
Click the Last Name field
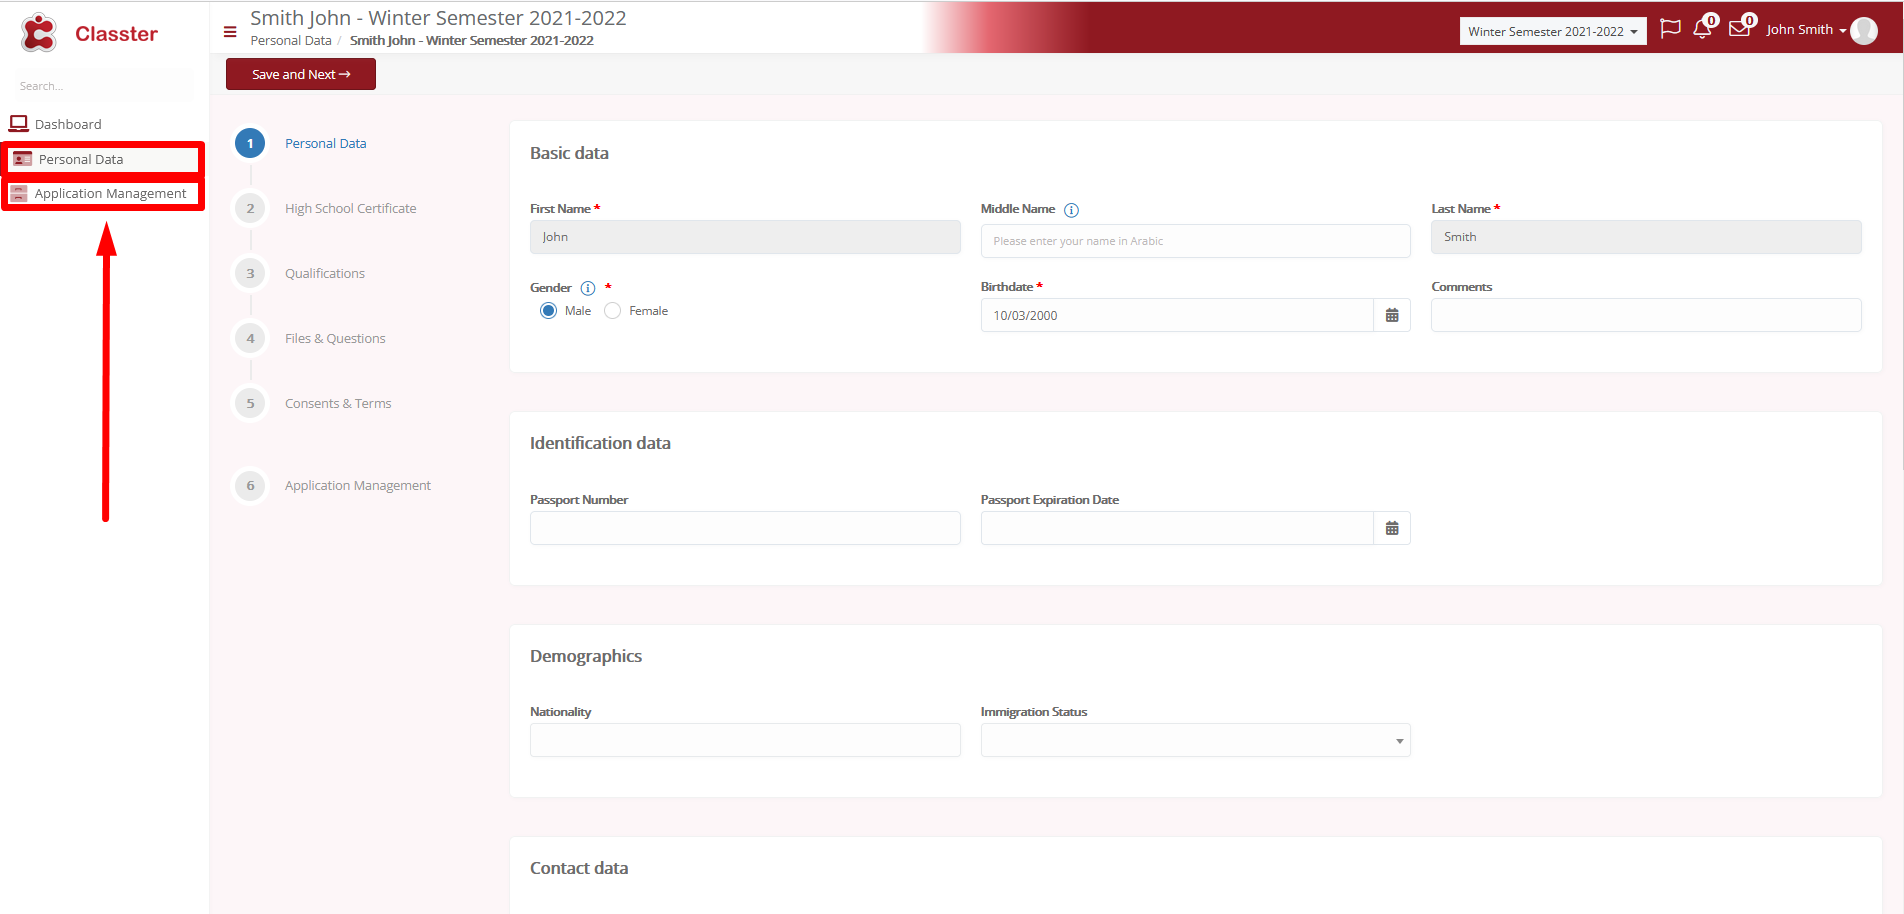(x=1646, y=237)
